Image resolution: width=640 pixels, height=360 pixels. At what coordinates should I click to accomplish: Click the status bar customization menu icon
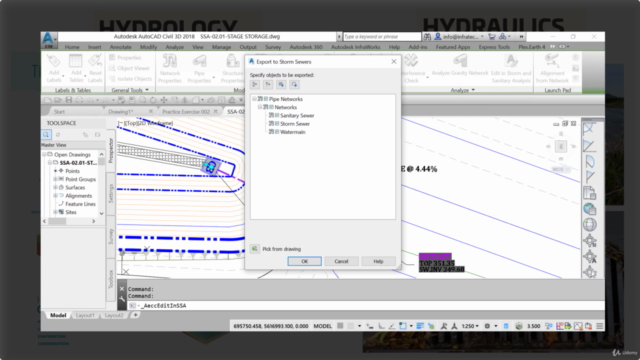tap(600, 326)
